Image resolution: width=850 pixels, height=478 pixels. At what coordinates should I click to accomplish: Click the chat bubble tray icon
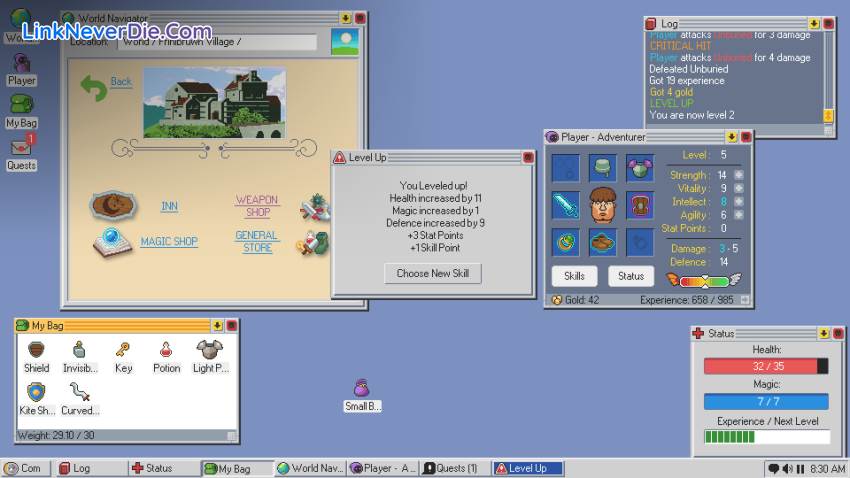(x=773, y=468)
